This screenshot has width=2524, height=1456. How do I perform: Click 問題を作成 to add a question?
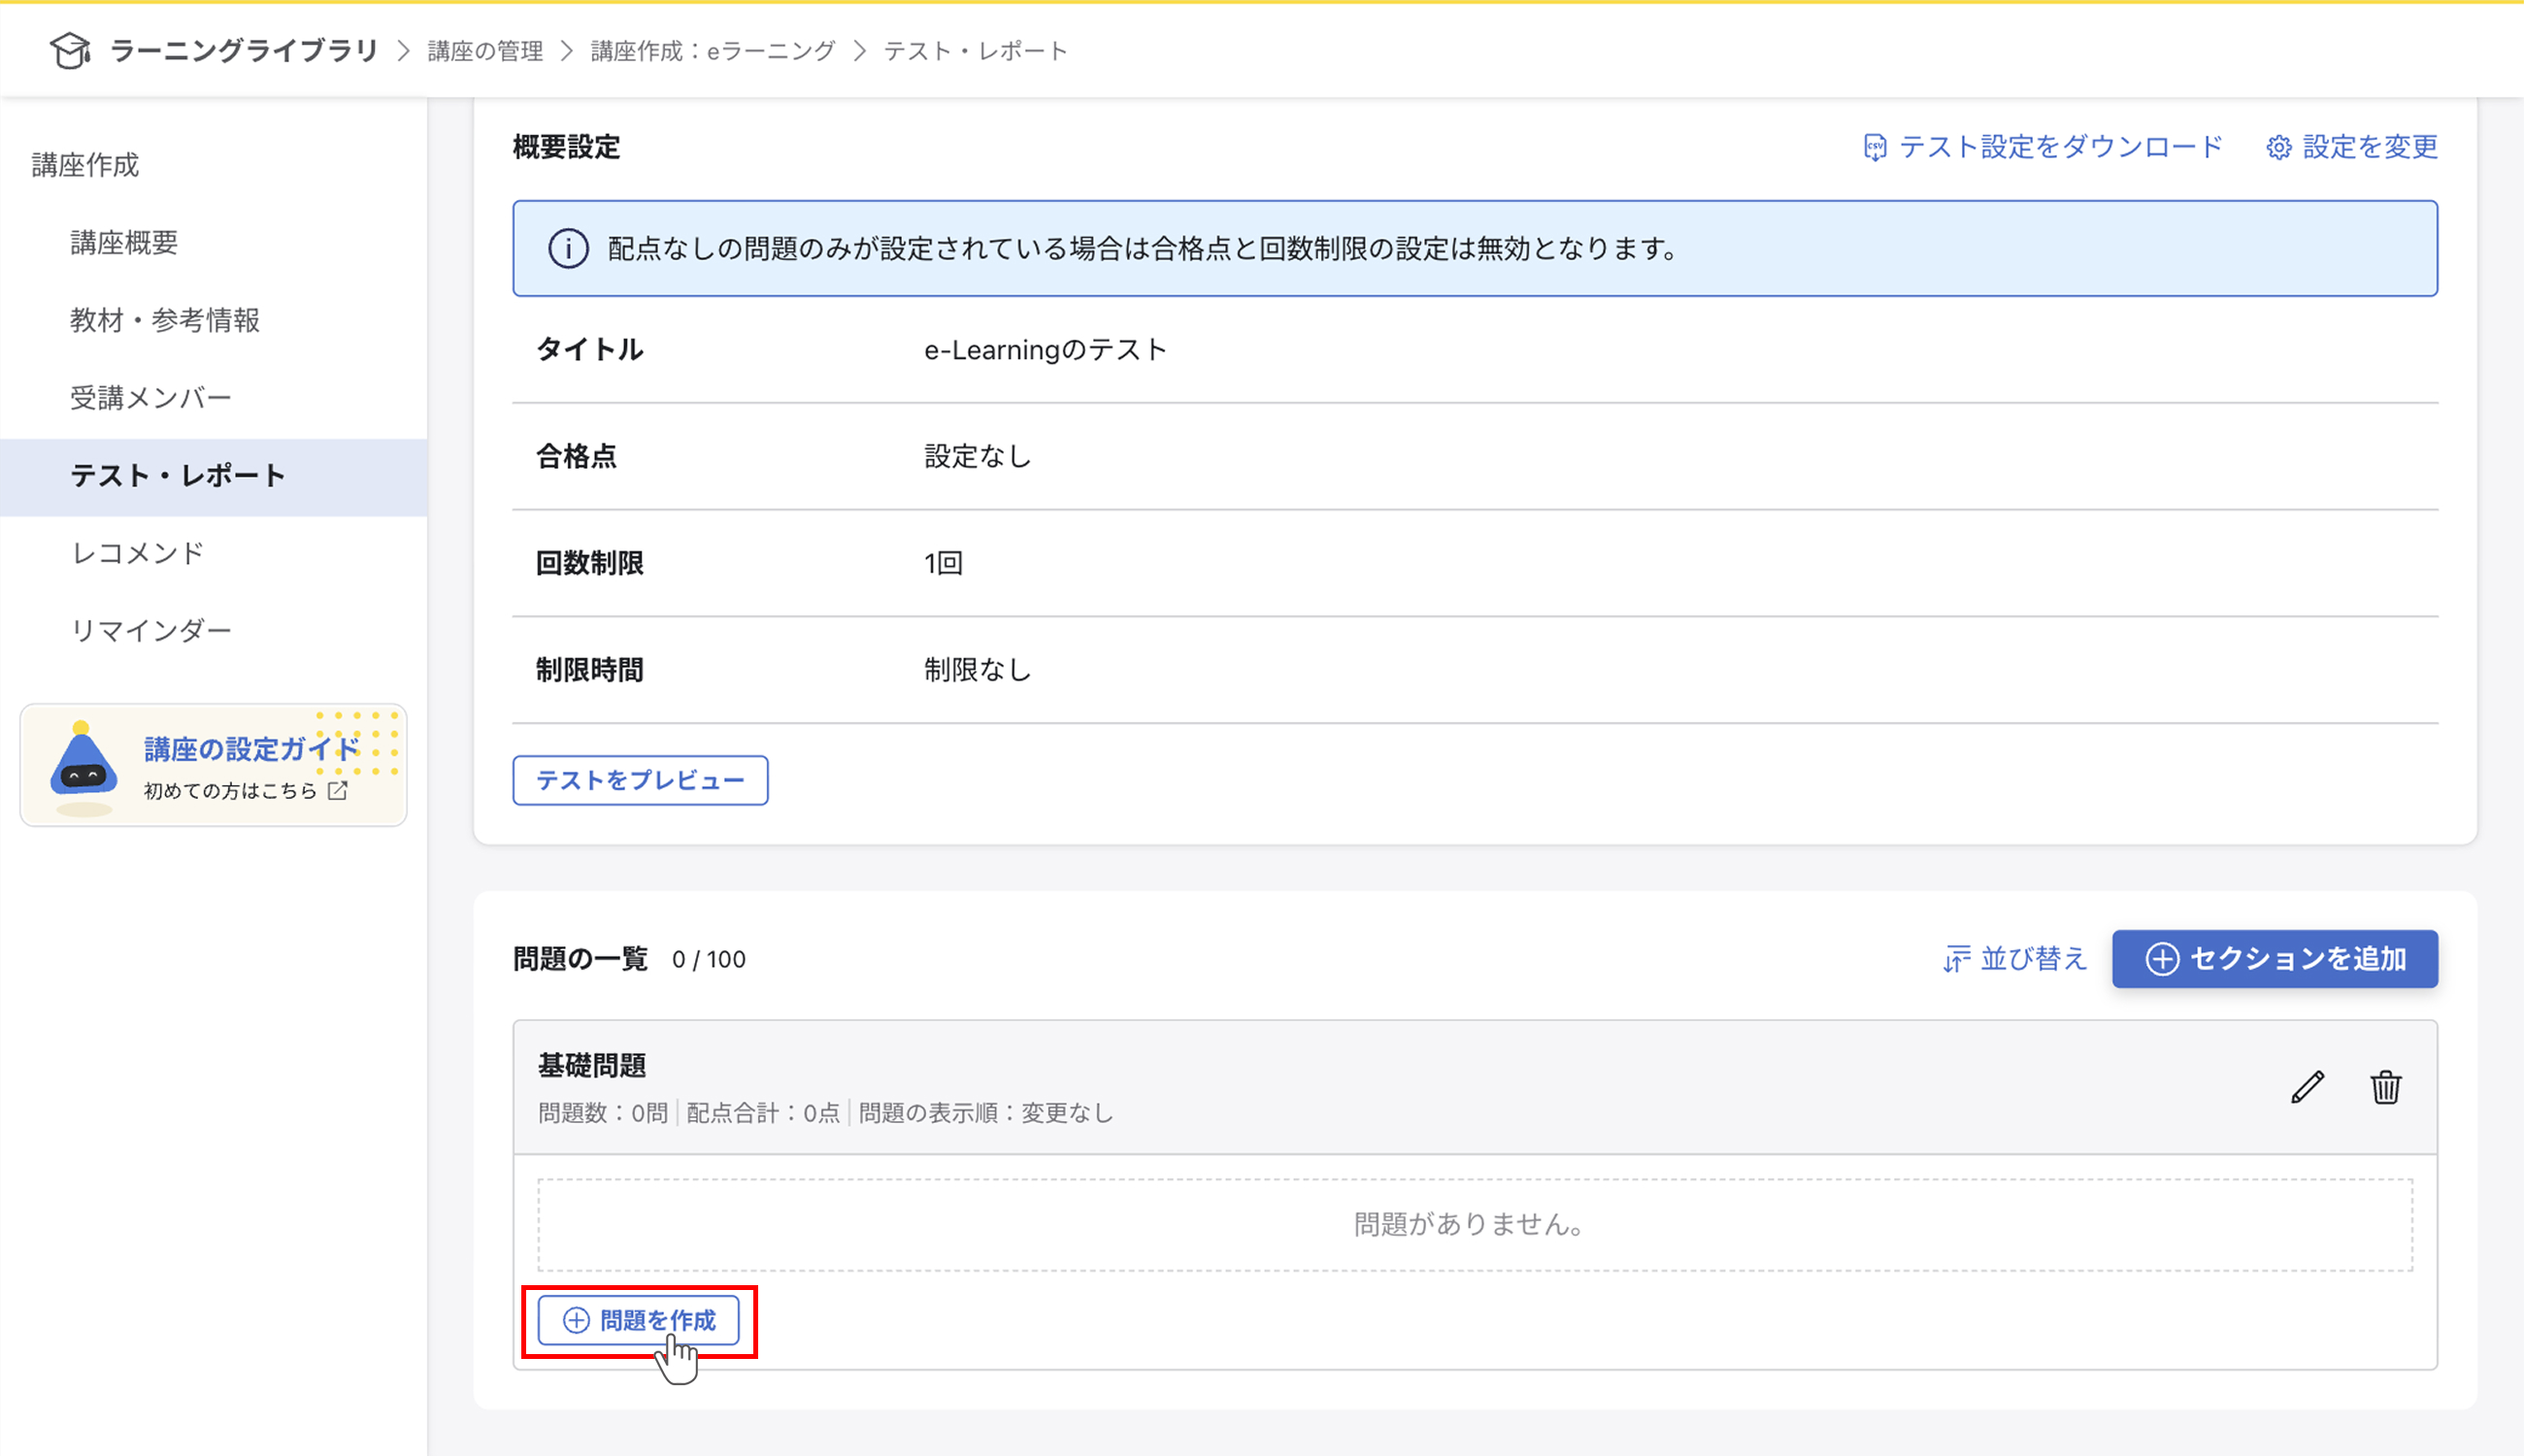tap(640, 1320)
